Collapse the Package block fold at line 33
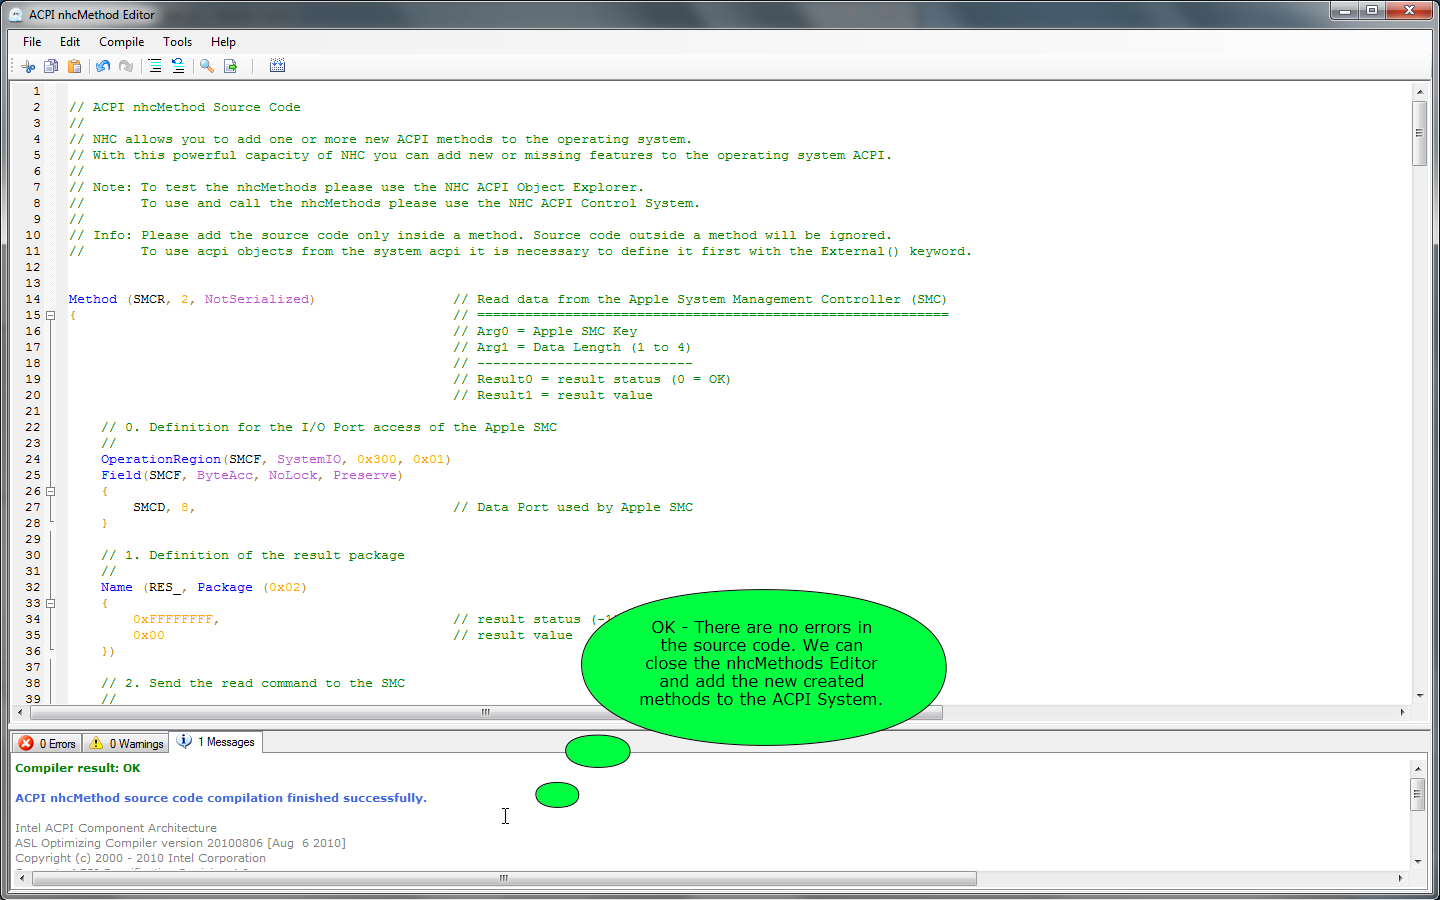This screenshot has height=900, width=1440. coord(50,603)
